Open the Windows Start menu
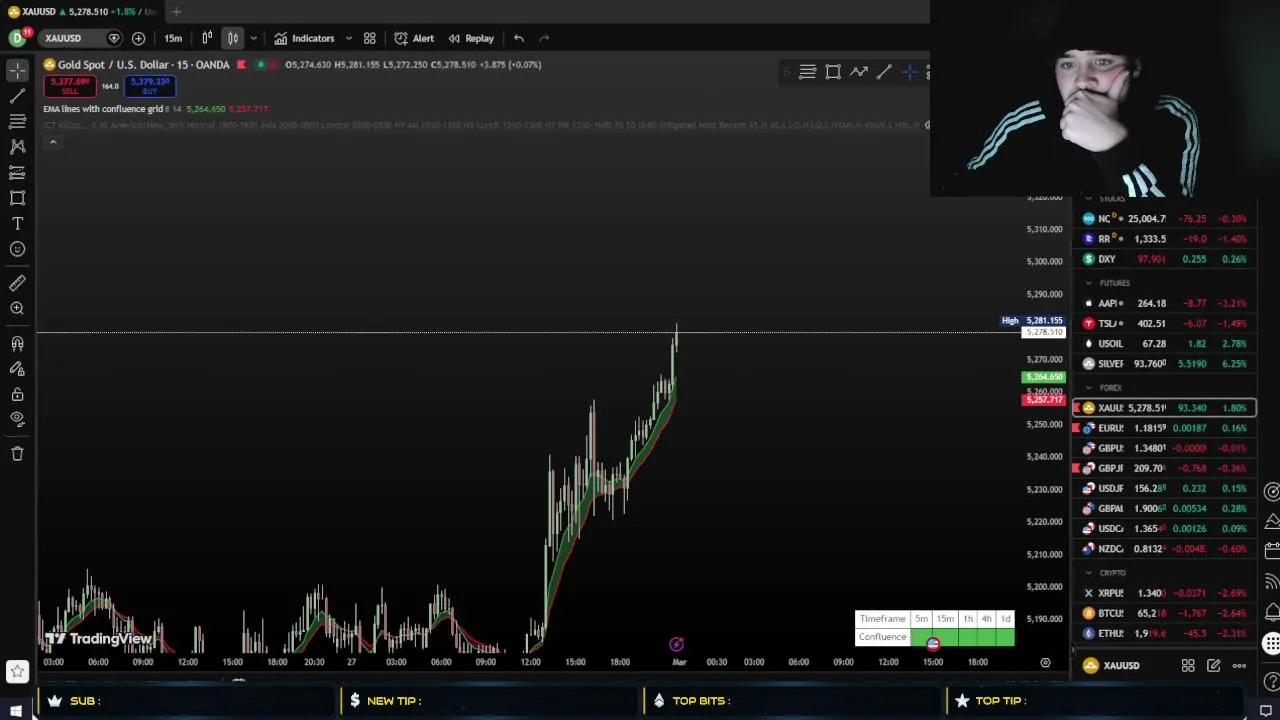Screen dimensions: 1280x720 (16, 711)
